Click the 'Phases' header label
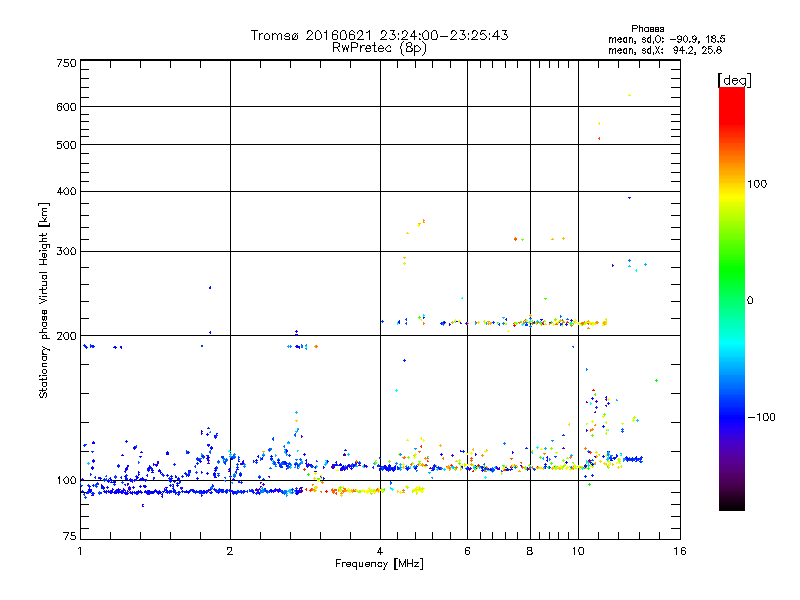Viewport: 800px width, 600px height. [647, 29]
